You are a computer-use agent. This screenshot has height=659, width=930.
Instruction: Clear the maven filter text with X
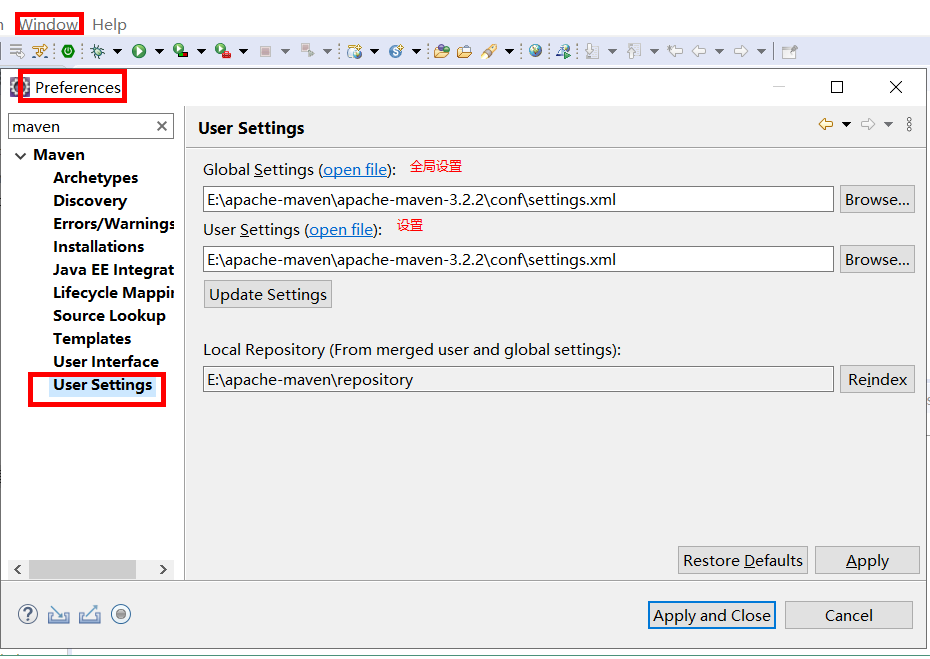(x=161, y=126)
